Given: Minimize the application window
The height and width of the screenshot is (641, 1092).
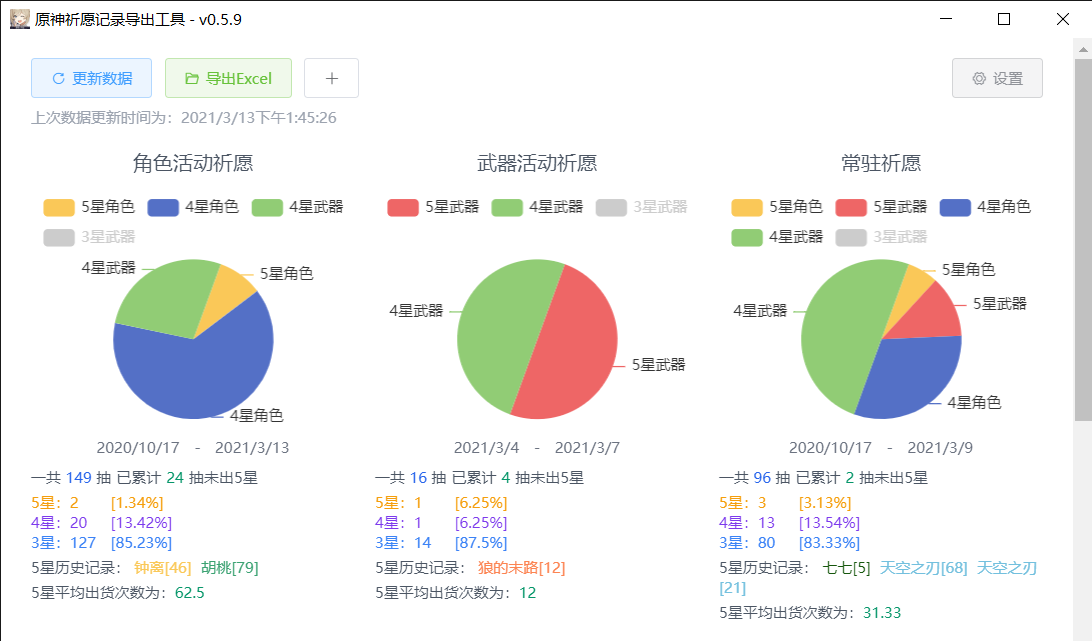Looking at the screenshot, I should click(x=945, y=19).
